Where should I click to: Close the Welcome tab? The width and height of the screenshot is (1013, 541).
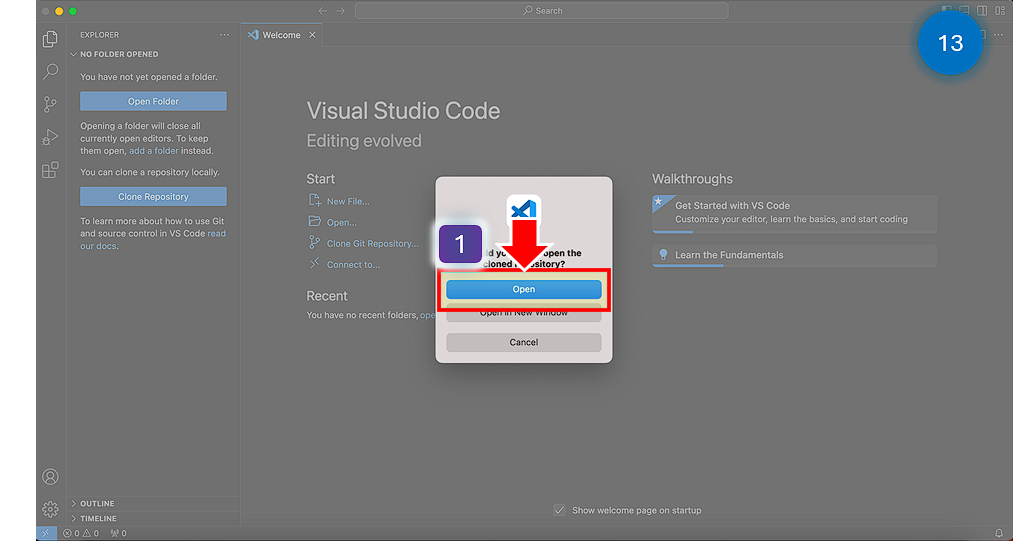point(312,35)
